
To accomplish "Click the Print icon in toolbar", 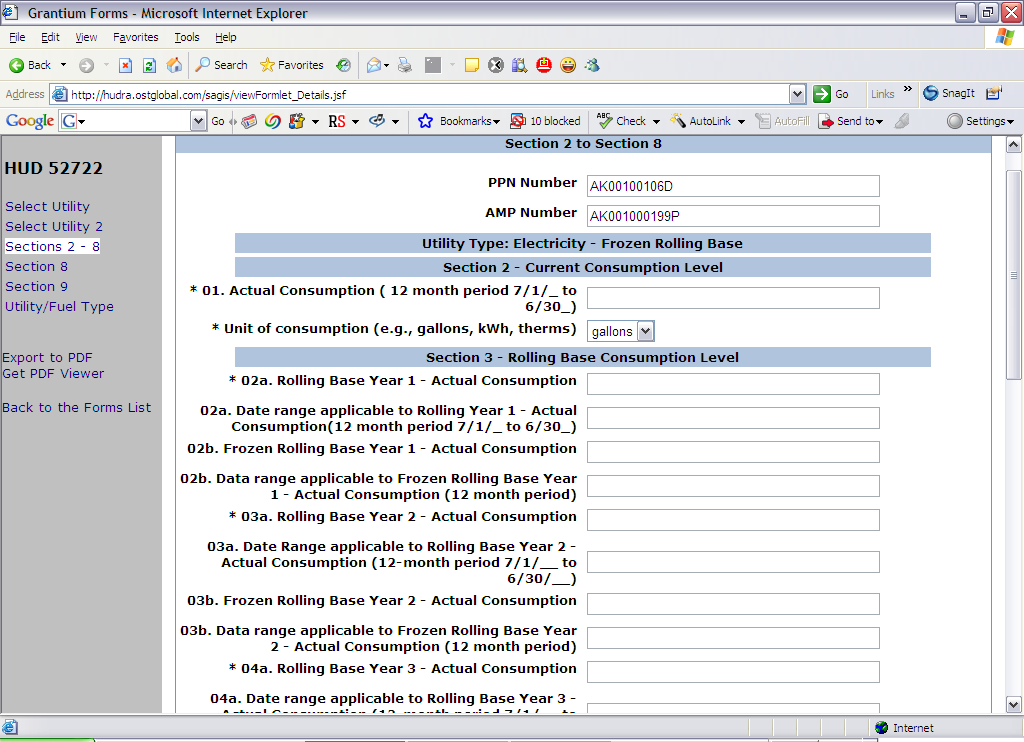I will (404, 65).
